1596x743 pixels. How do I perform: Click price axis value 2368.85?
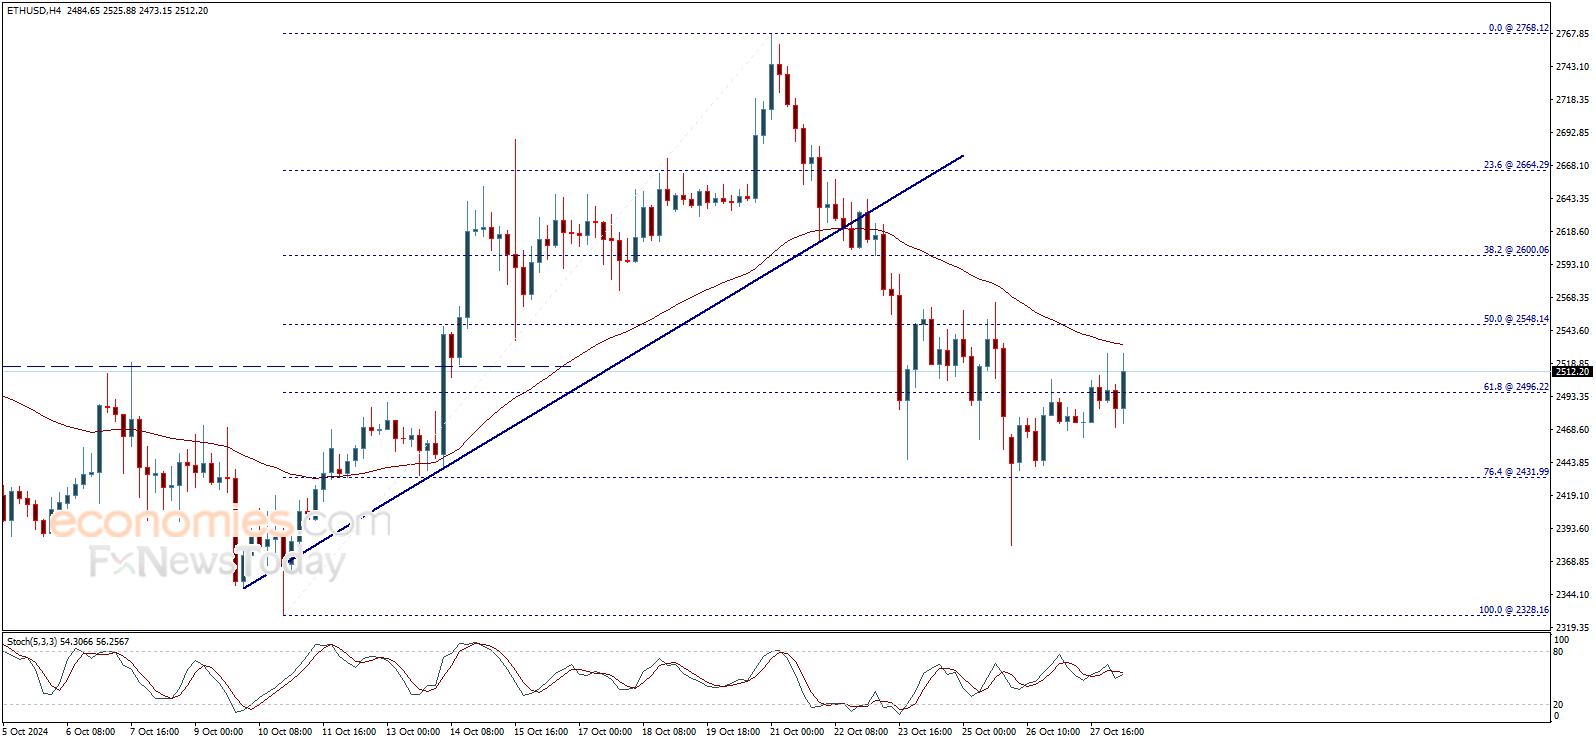pyautogui.click(x=1572, y=562)
